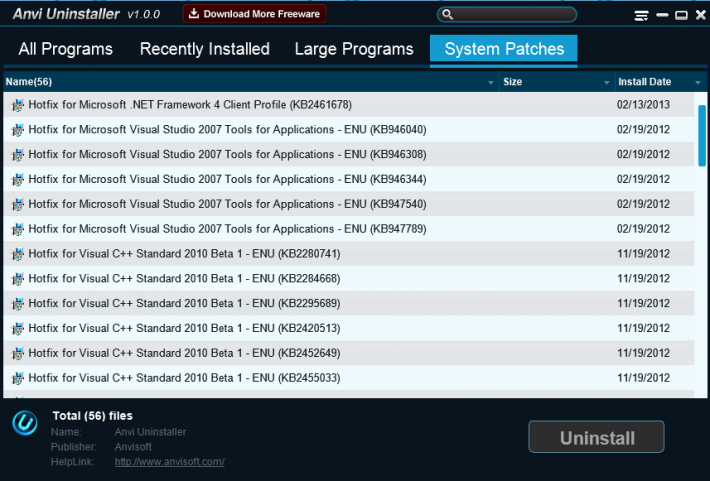Click the Total (56) files label

click(x=93, y=416)
